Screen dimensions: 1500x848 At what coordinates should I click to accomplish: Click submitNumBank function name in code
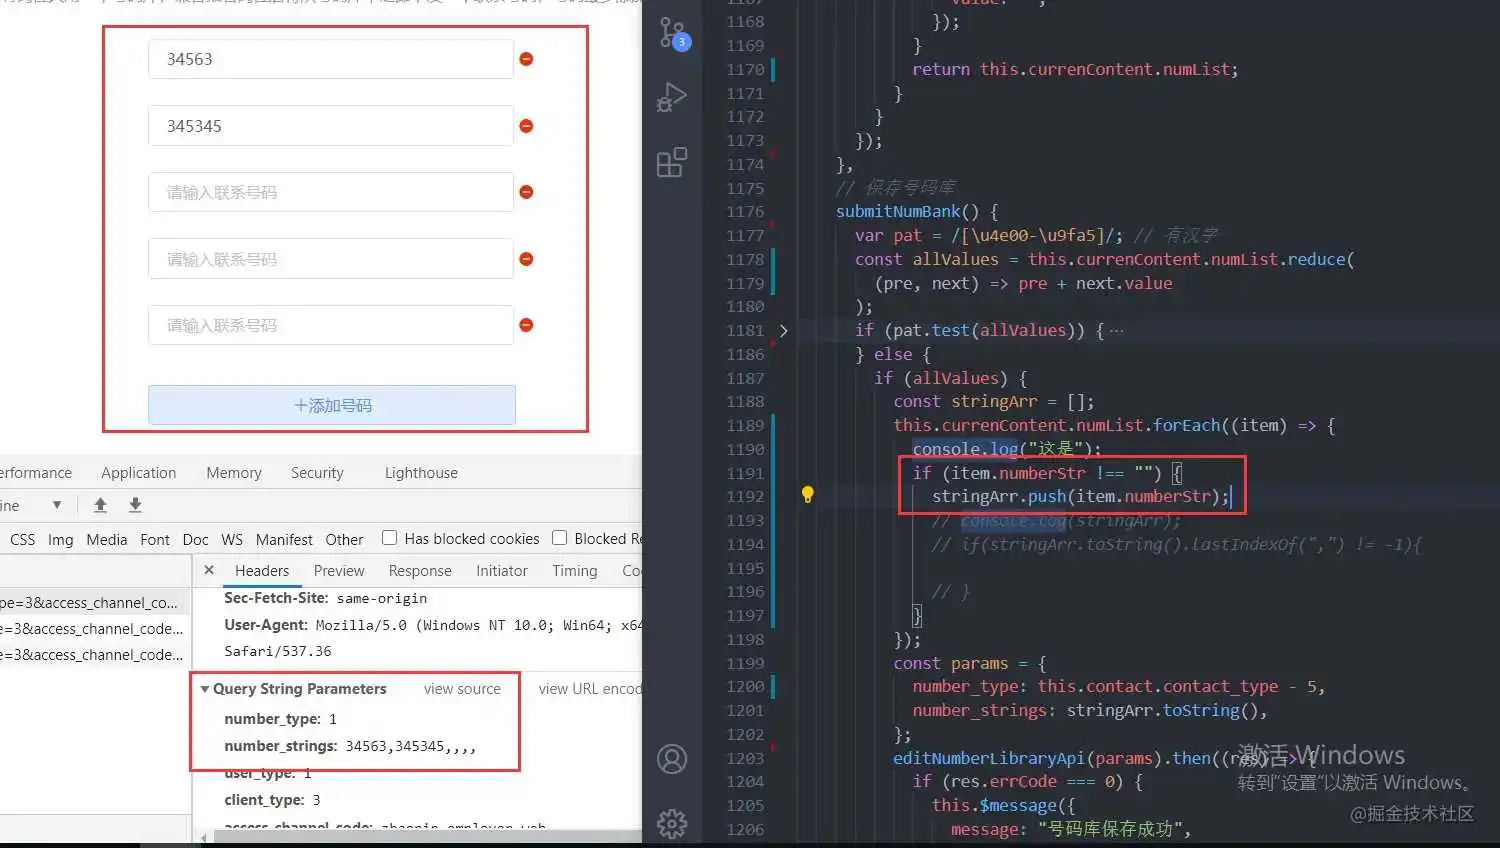click(898, 211)
